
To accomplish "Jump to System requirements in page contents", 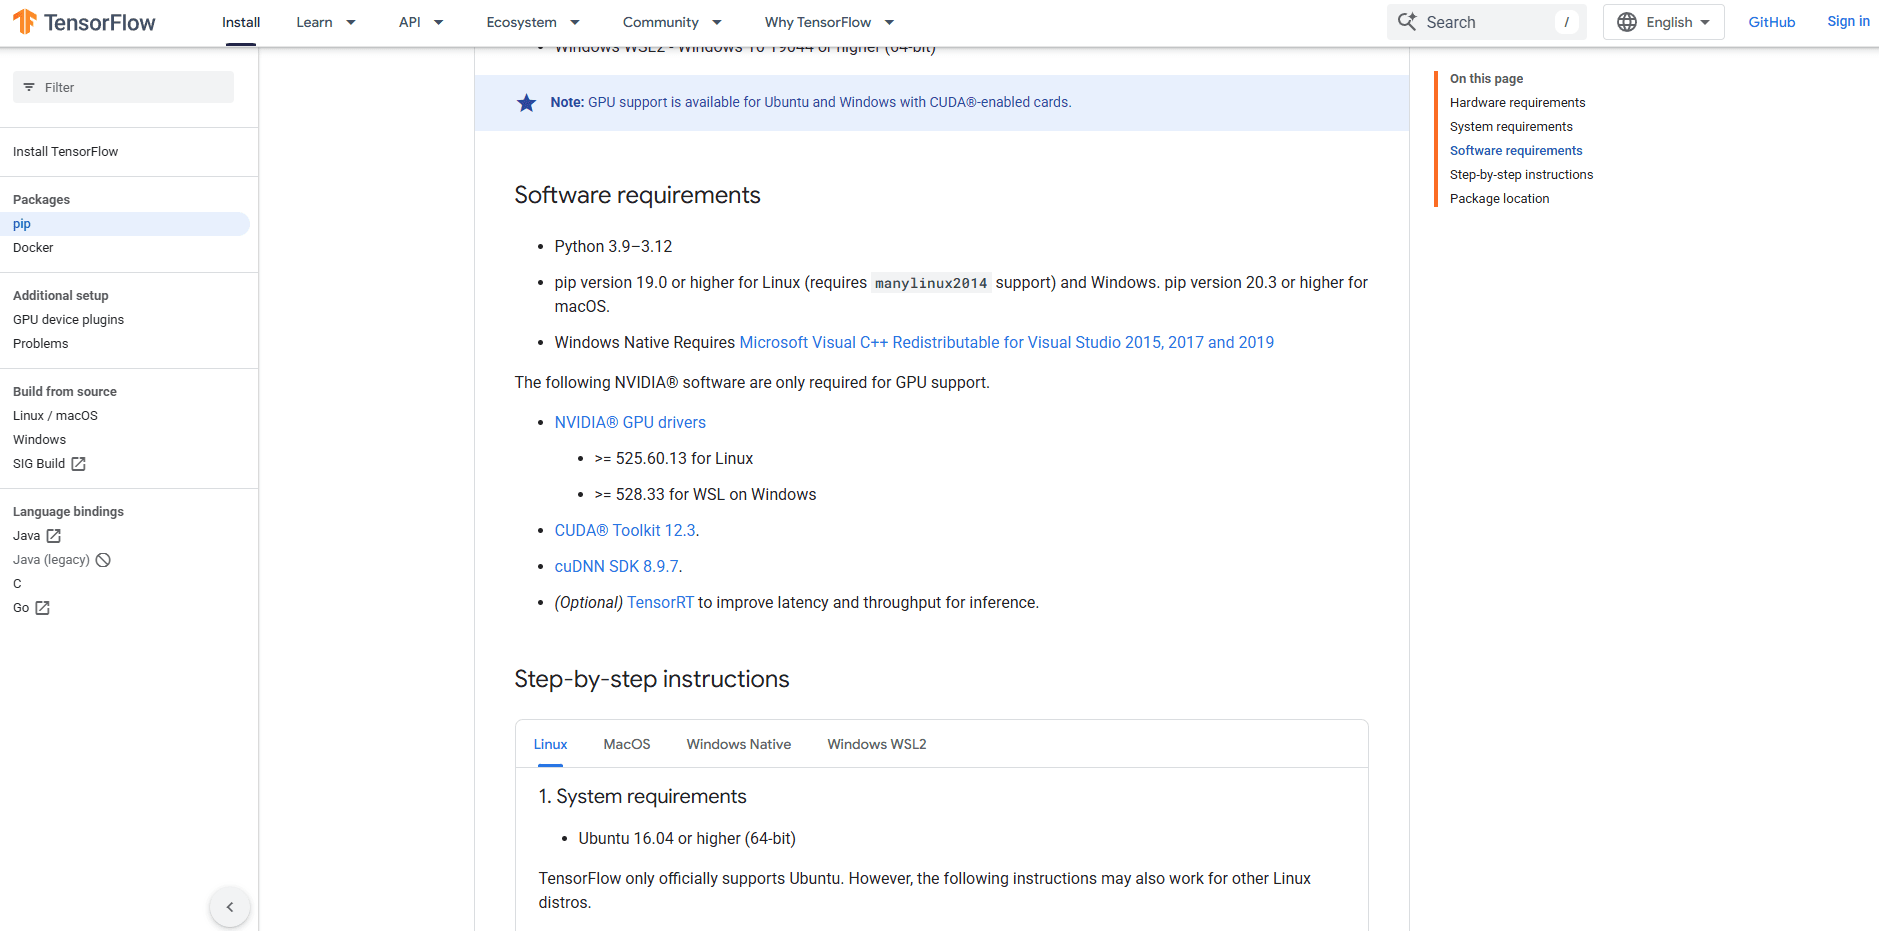I will [1511, 127].
